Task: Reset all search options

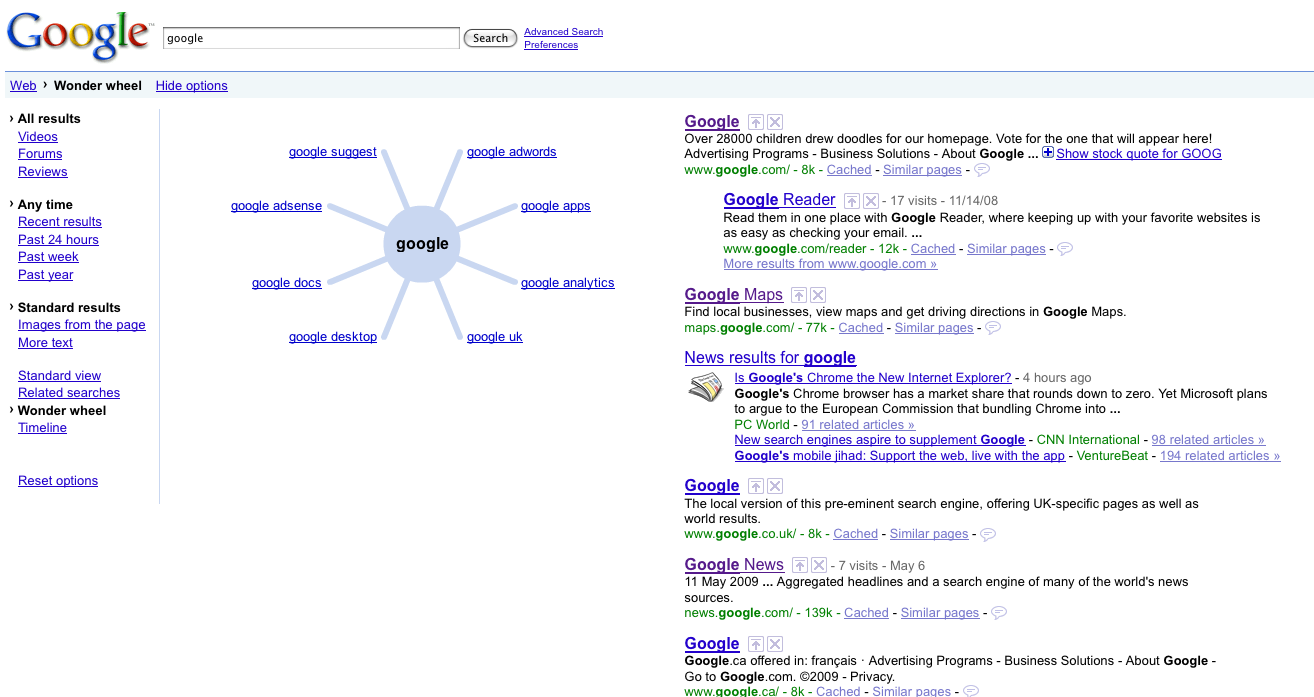Action: pyautogui.click(x=58, y=481)
